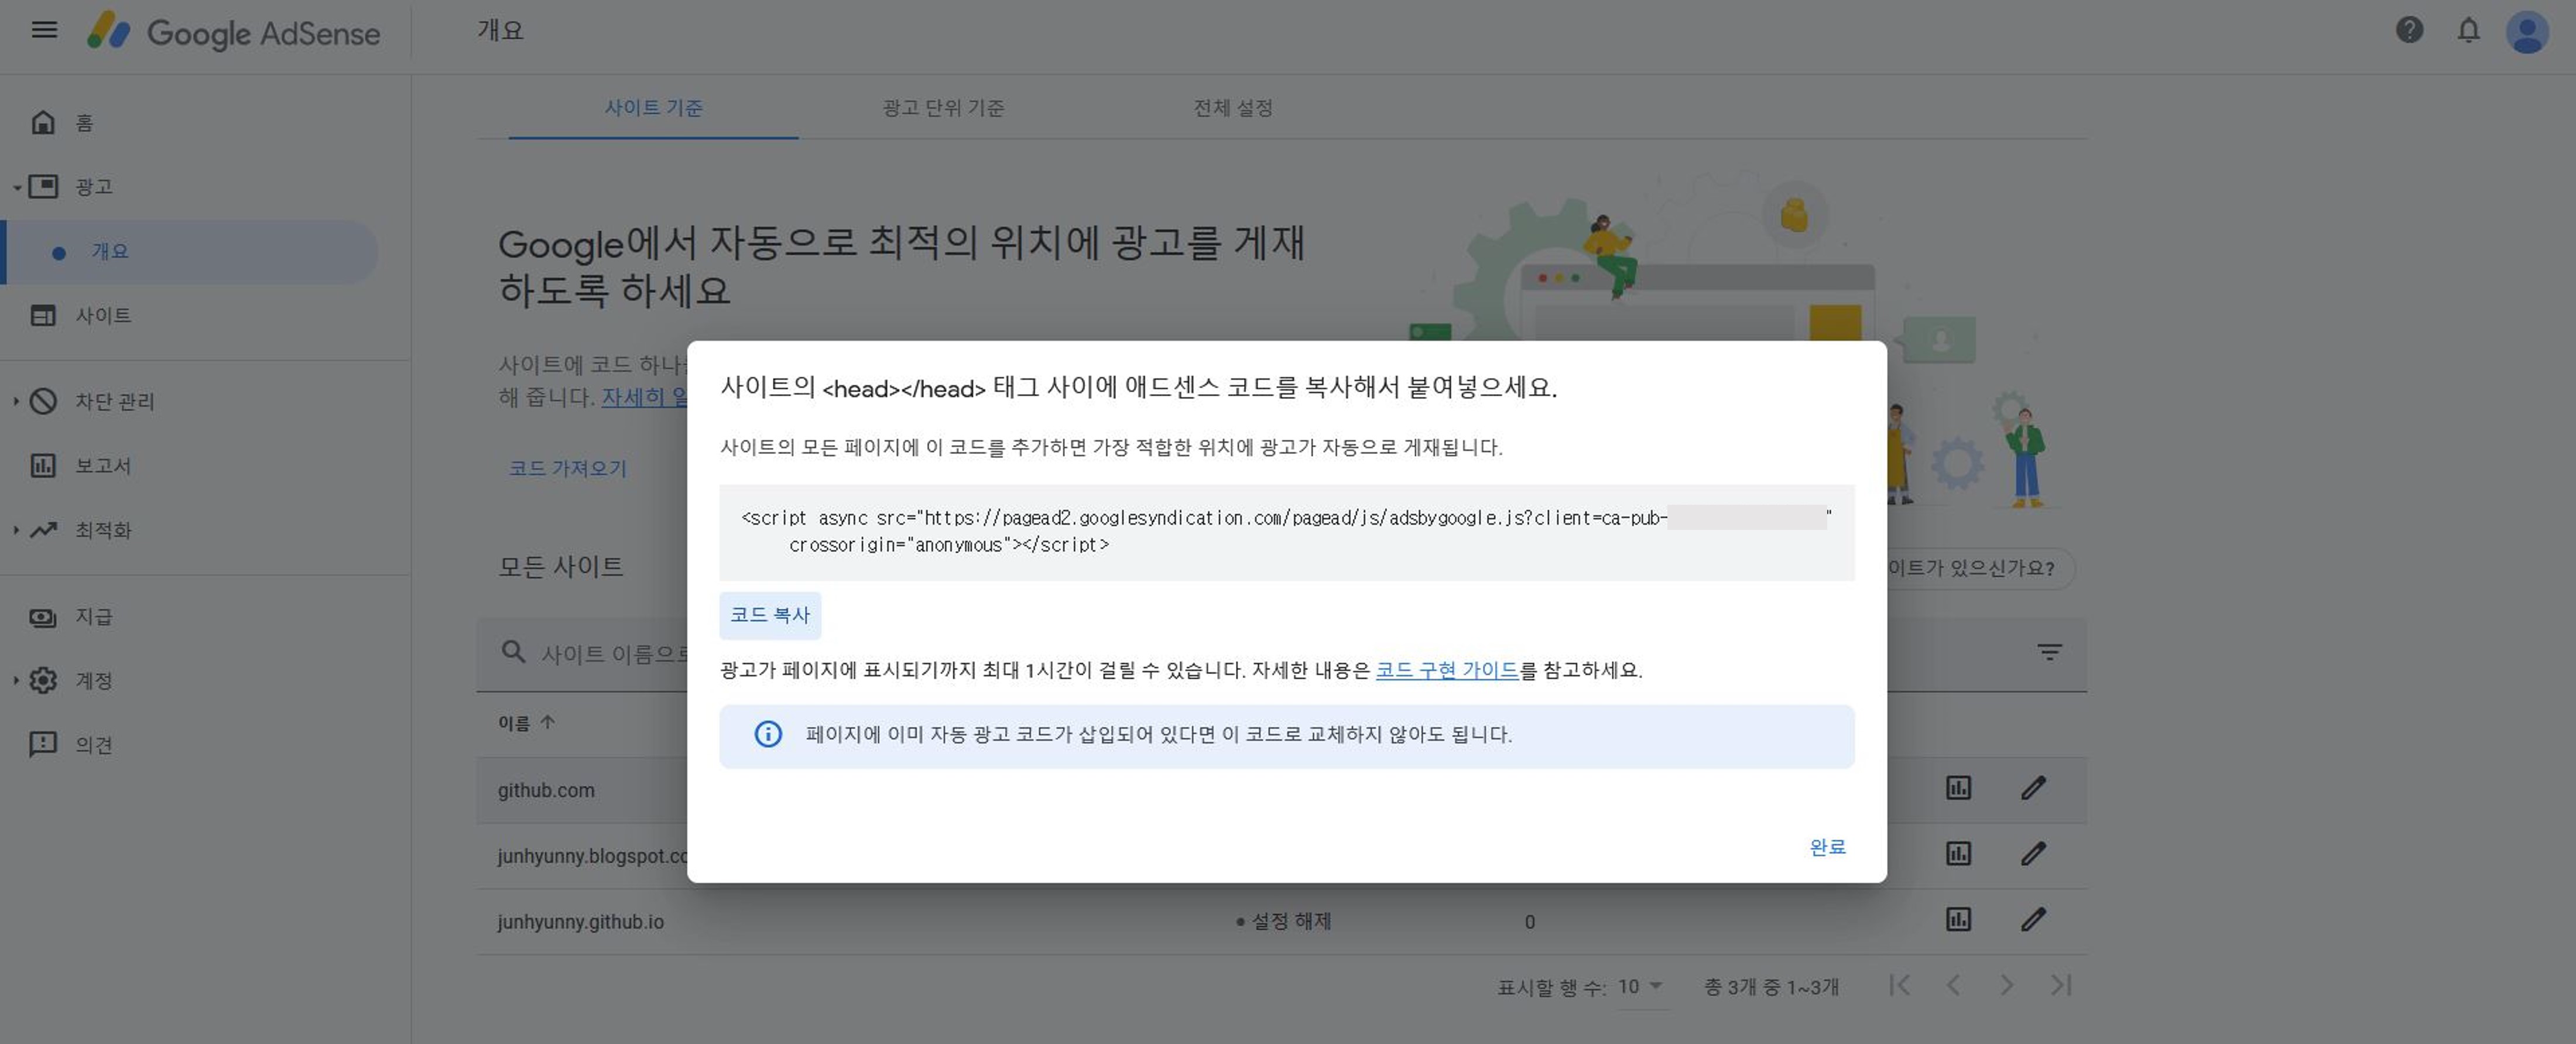Screen dimensions: 2576x1044
Task: Open 지급 in the sidebar
Action: (94, 616)
